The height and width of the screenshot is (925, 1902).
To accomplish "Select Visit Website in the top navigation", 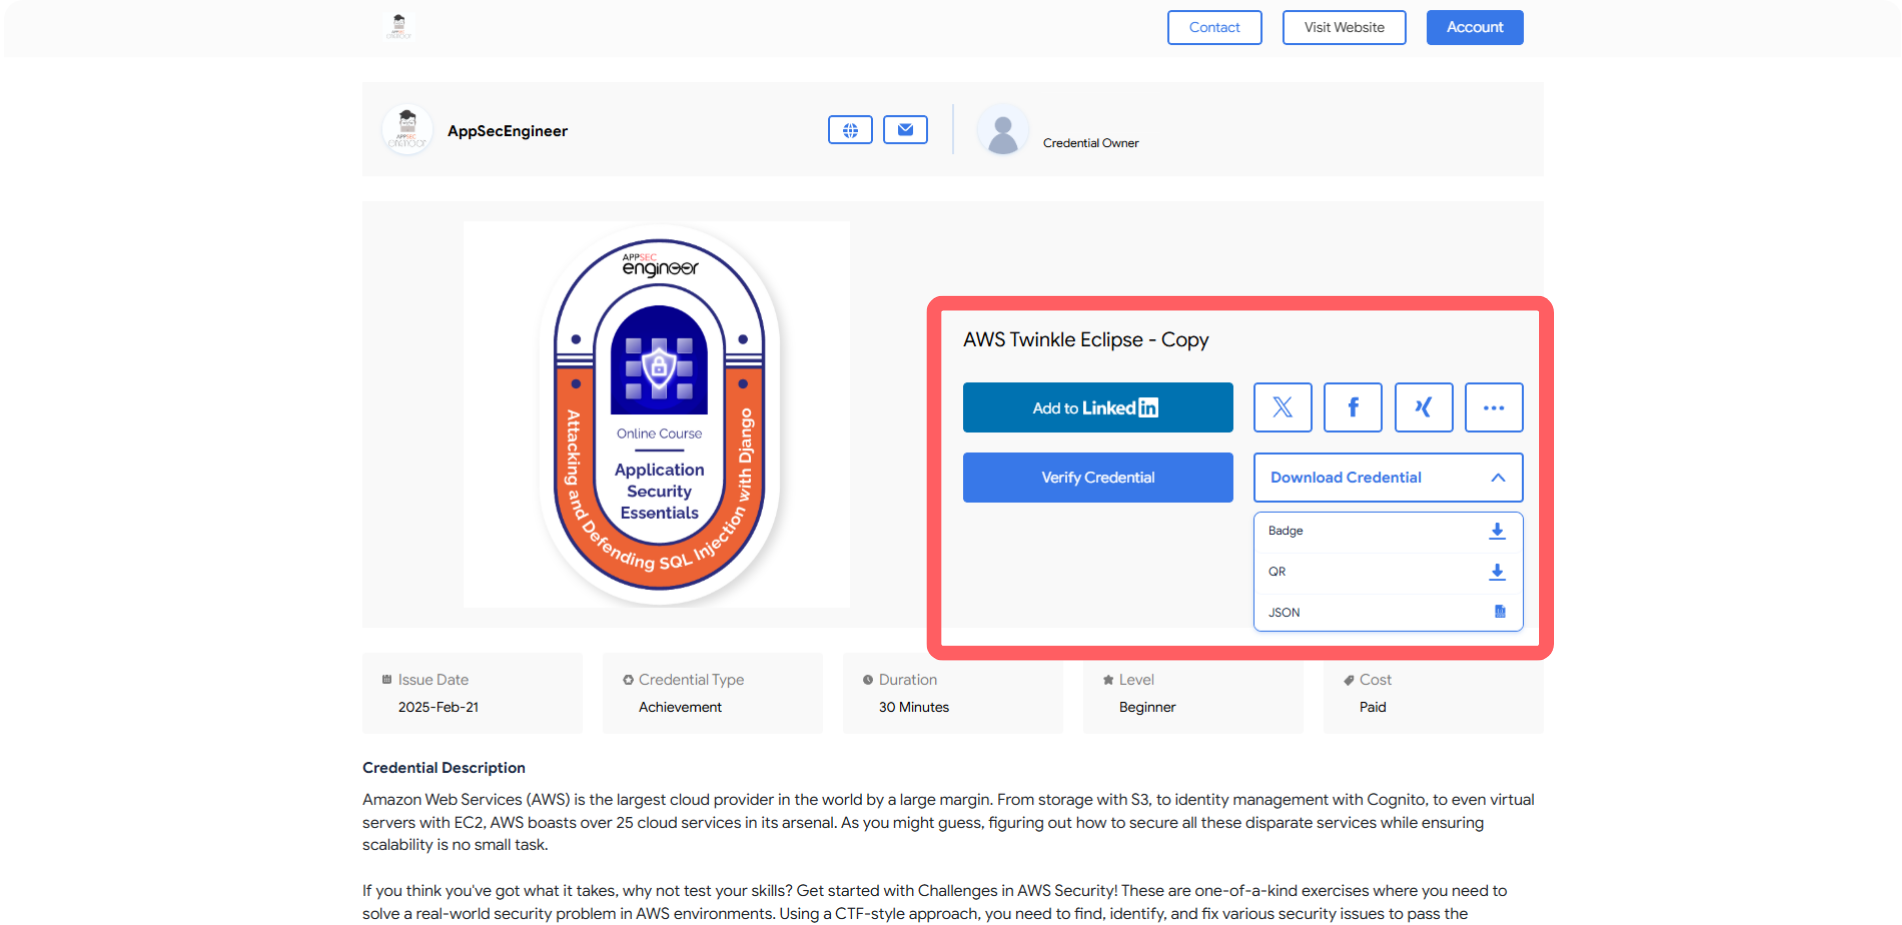I will pos(1343,27).
